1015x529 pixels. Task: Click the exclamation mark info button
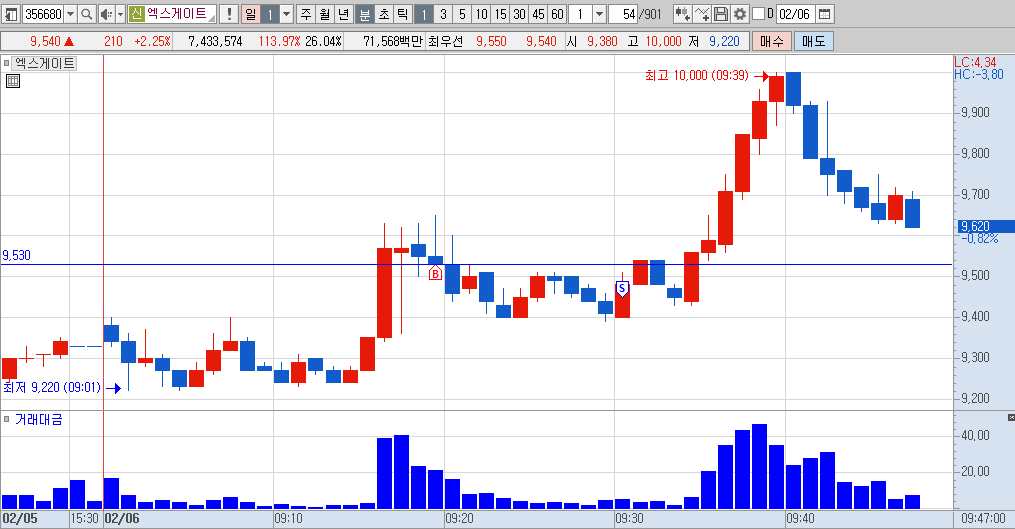tap(229, 14)
